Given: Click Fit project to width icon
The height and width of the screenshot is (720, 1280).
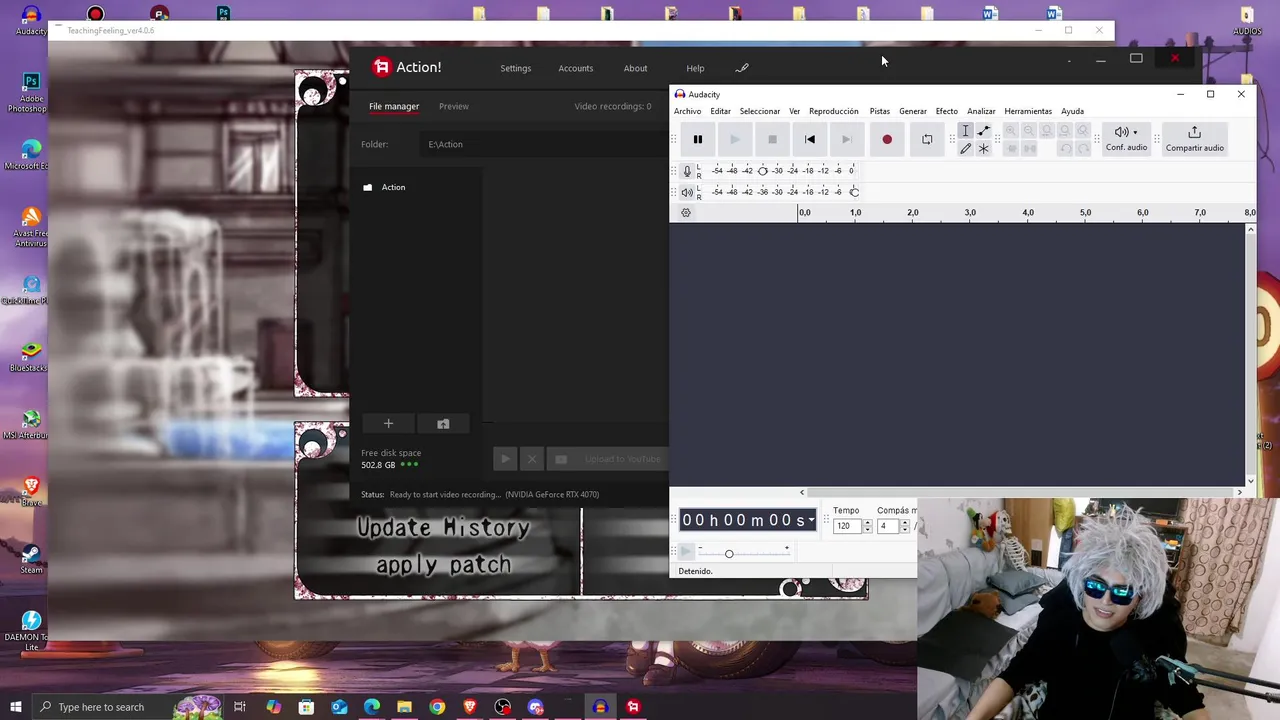Looking at the screenshot, I should (x=1065, y=131).
